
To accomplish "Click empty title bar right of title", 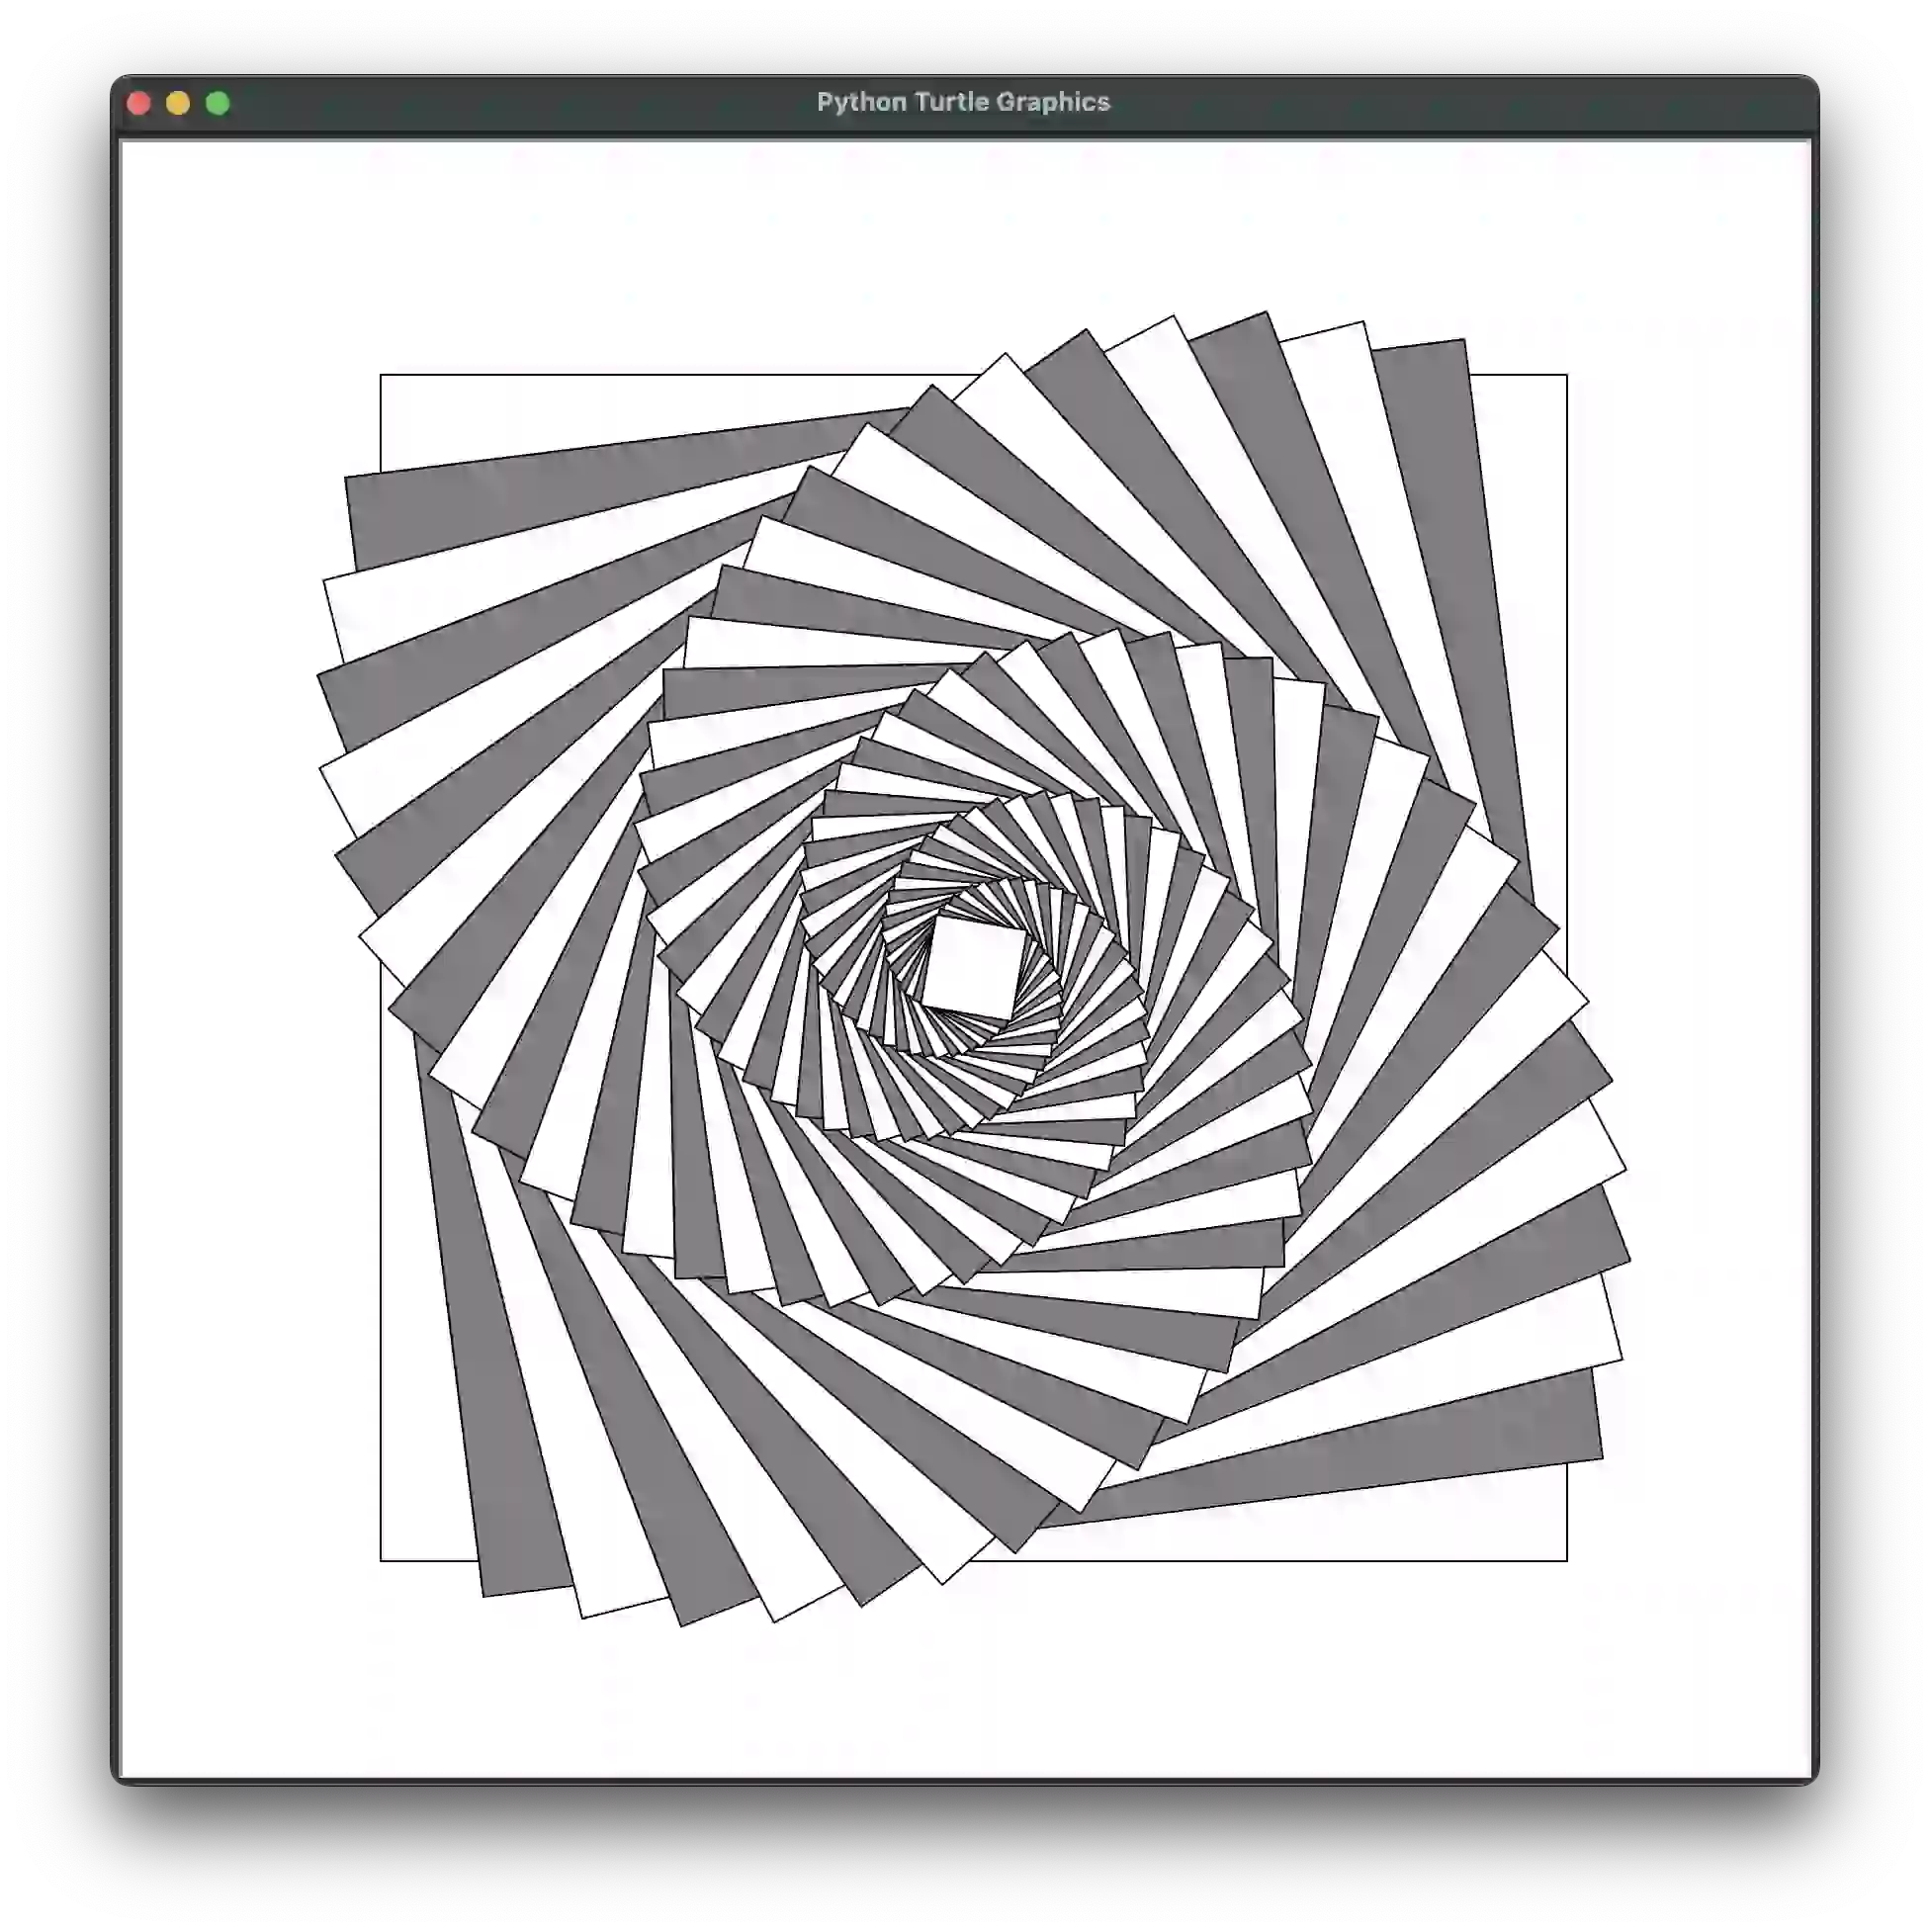I will tap(1450, 103).
